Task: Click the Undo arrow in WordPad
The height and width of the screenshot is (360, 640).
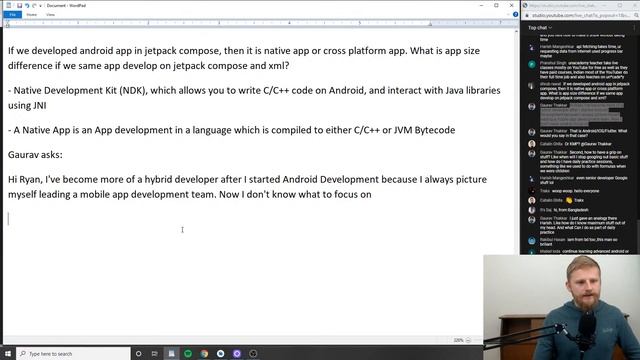Action: 27,5
